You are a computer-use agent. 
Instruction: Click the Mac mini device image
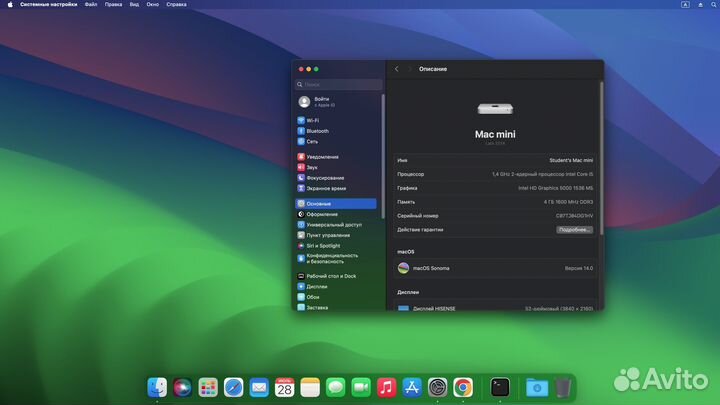point(495,109)
